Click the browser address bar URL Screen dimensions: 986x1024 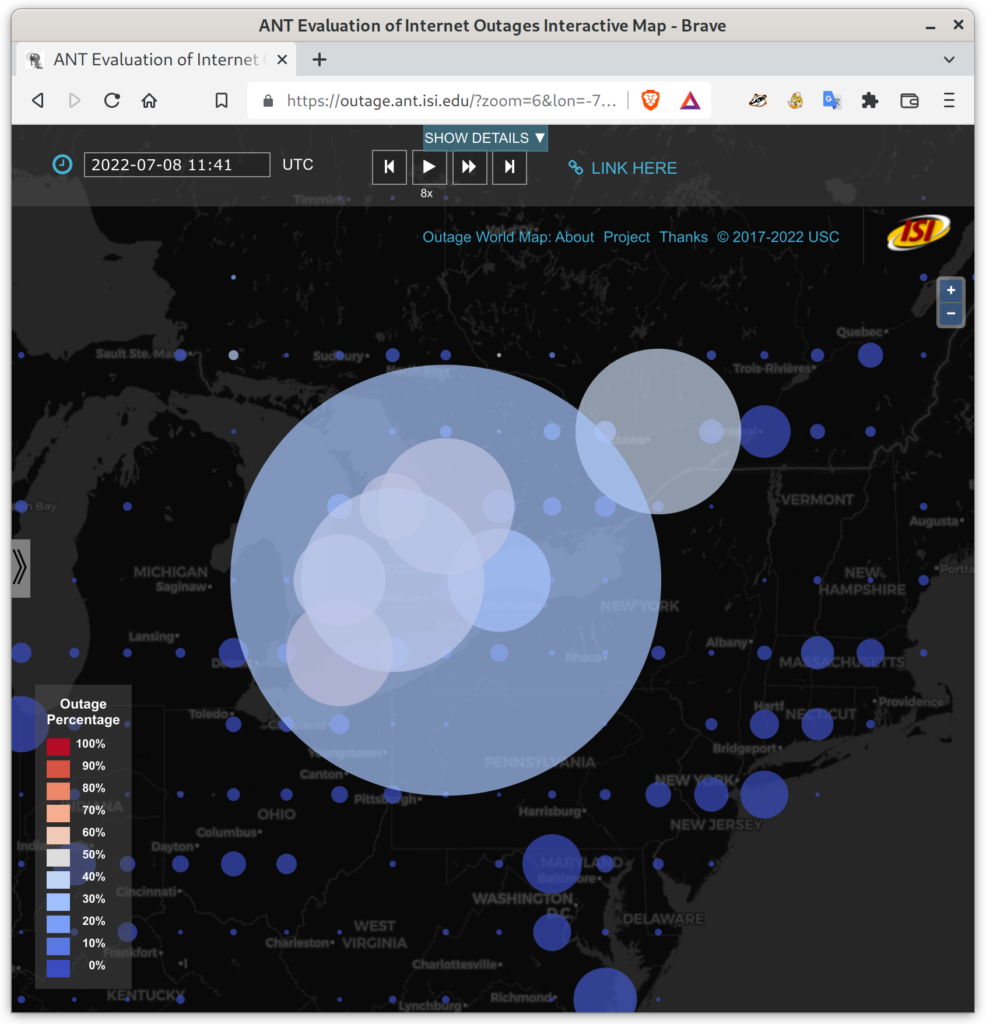tap(451, 101)
